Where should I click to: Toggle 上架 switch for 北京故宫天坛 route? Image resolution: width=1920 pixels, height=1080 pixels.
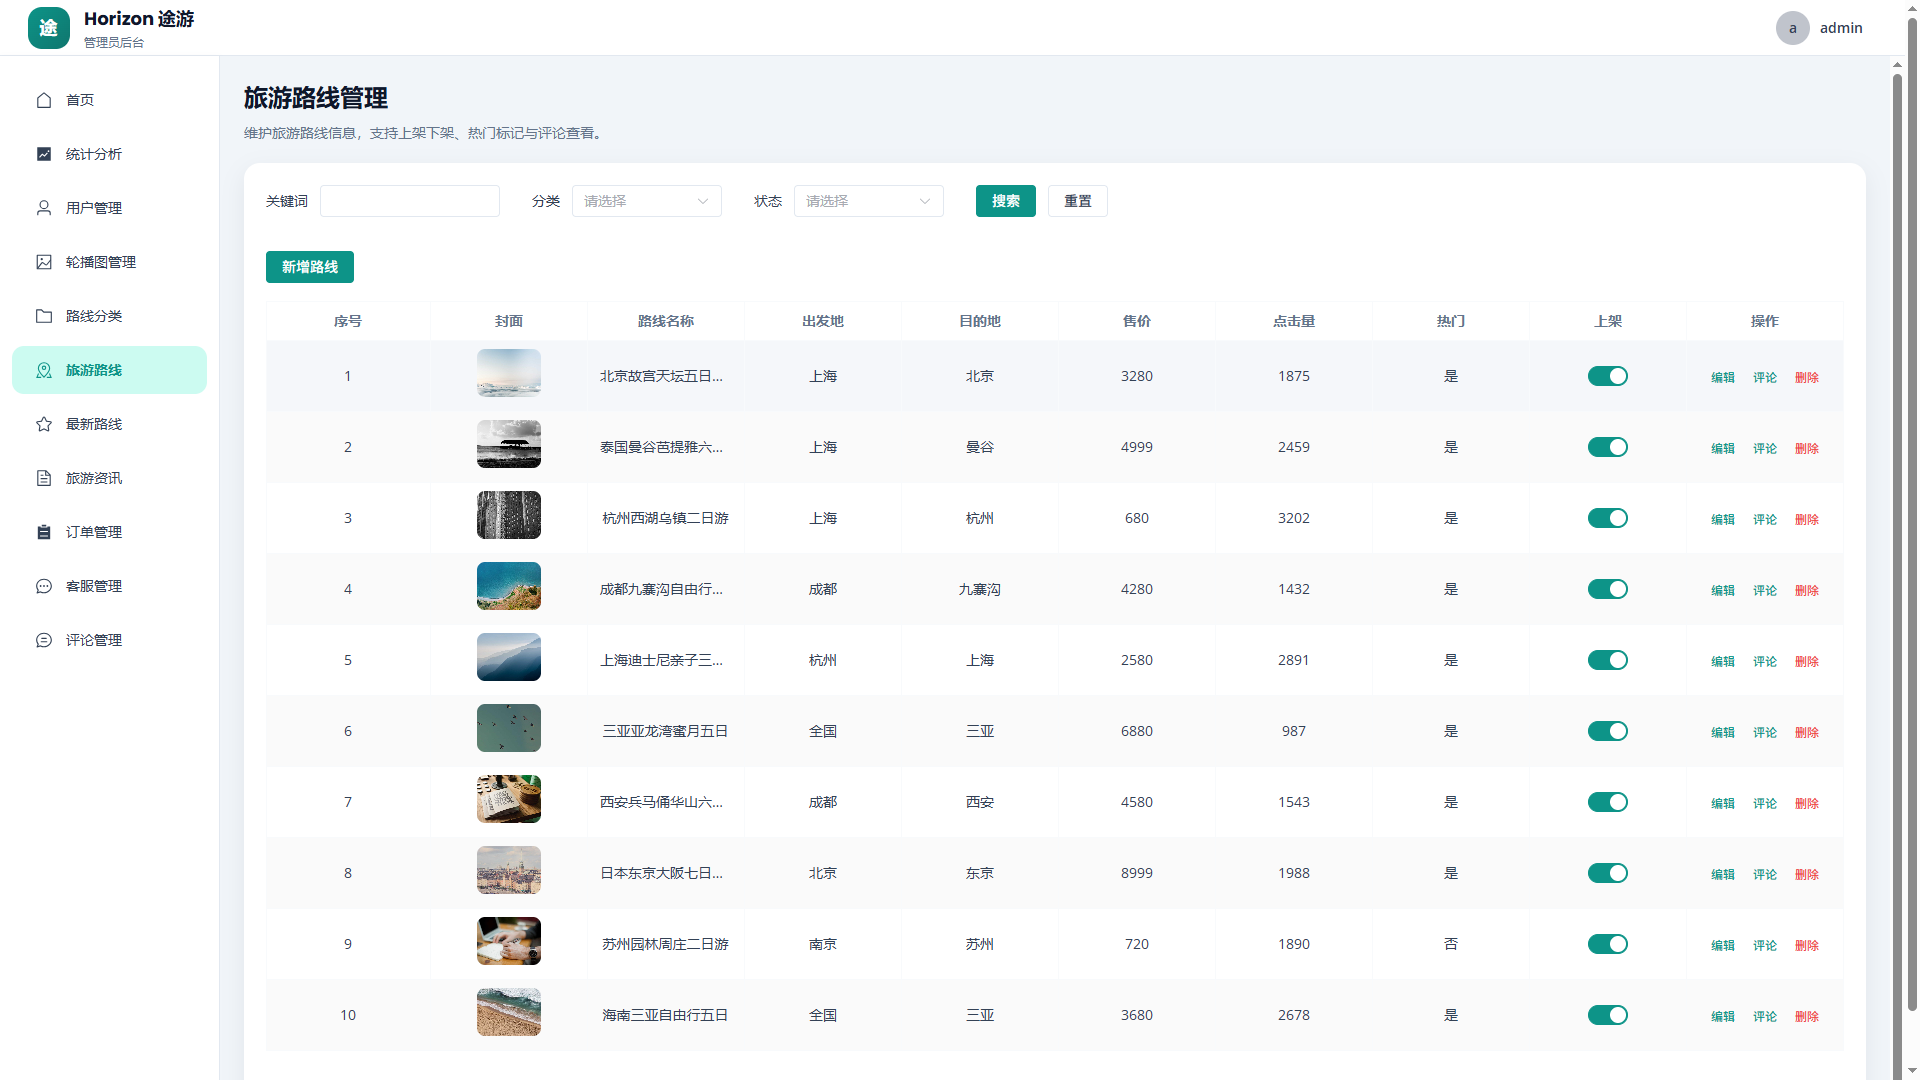pos(1608,376)
